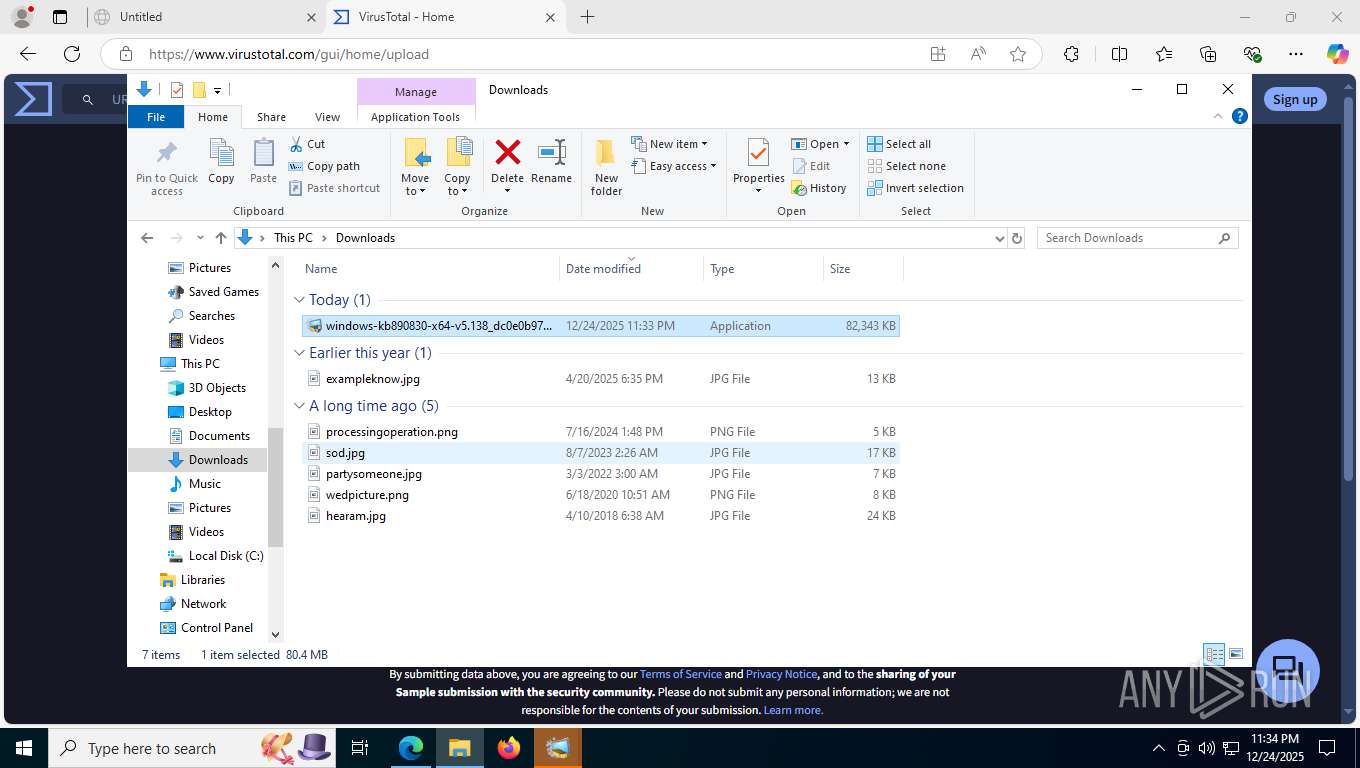Viewport: 1360px width, 768px height.
Task: Click the Learn more link
Action: click(793, 710)
